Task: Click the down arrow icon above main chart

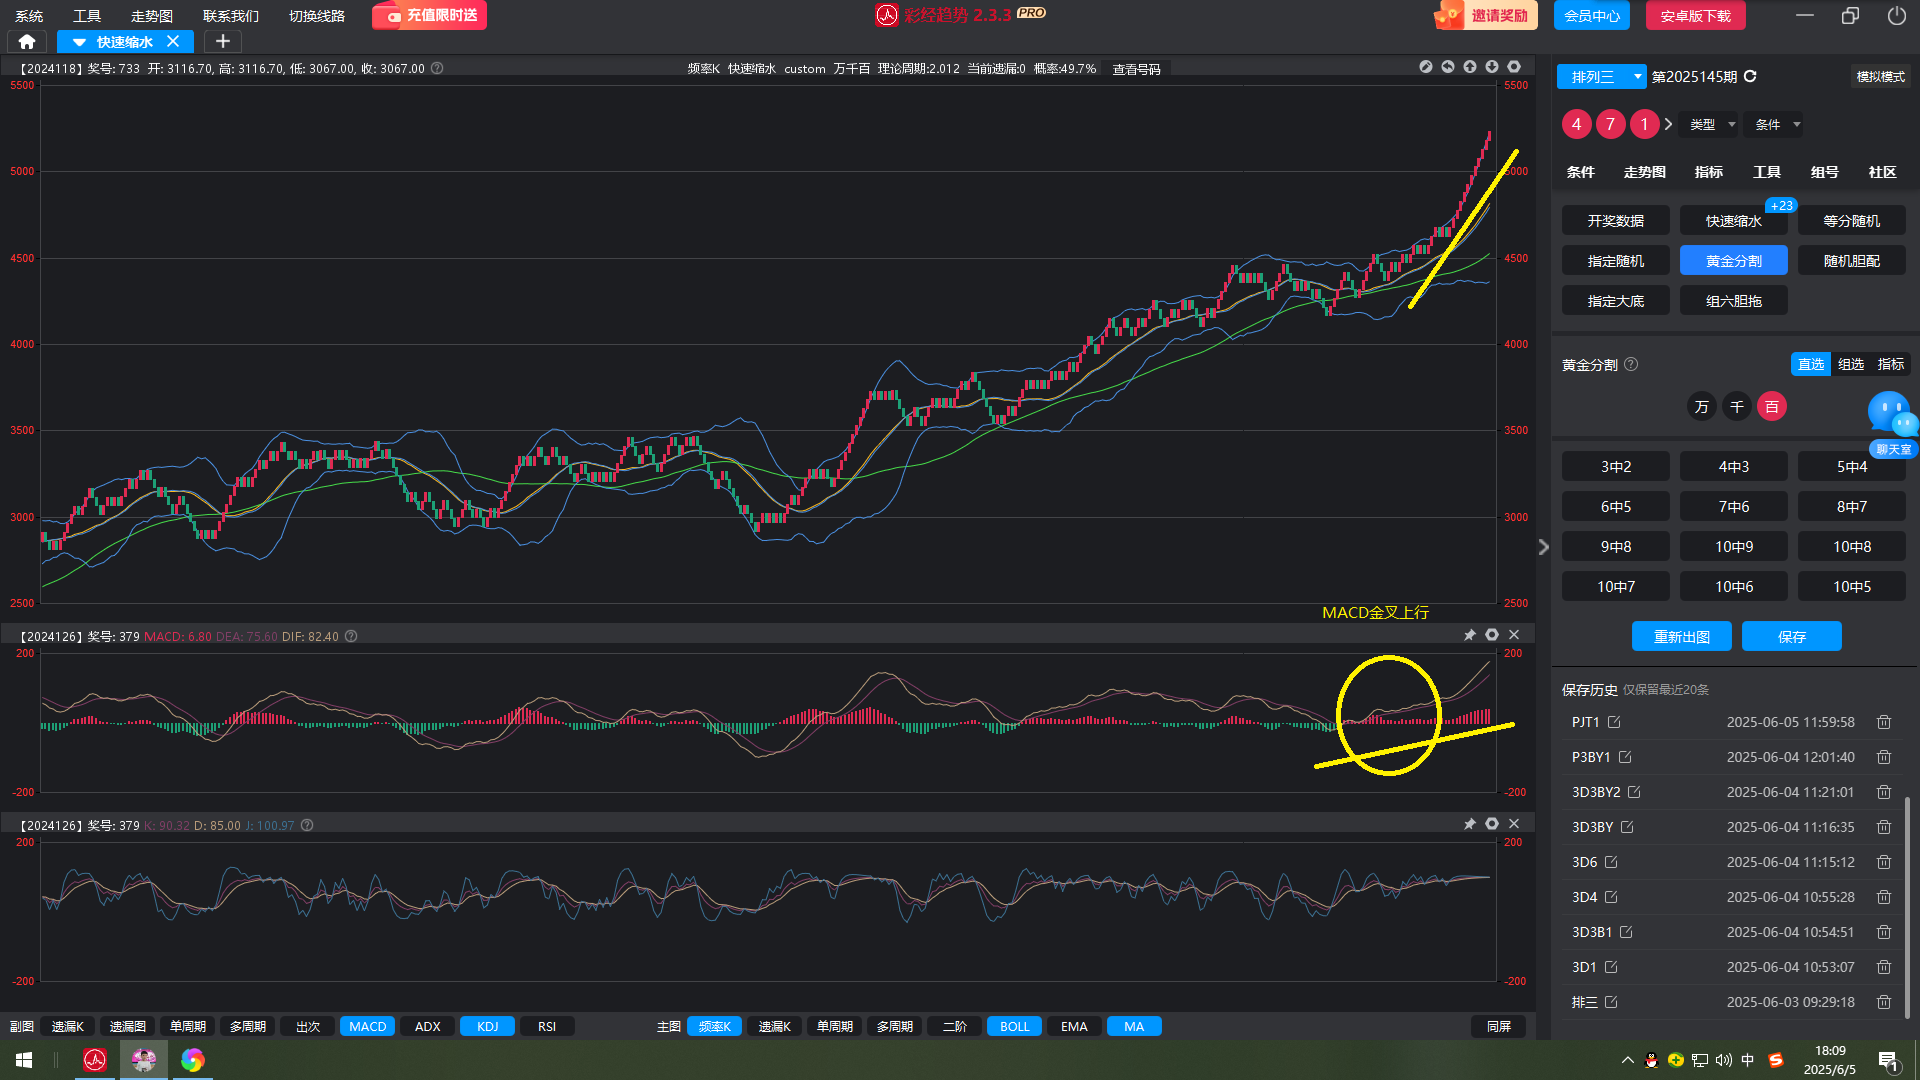Action: [x=1492, y=67]
